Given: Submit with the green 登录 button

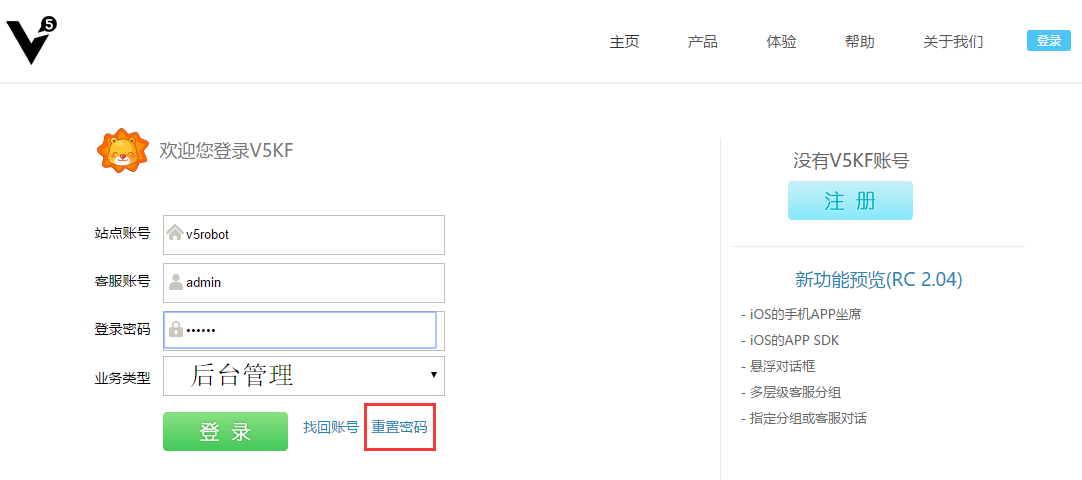Looking at the screenshot, I should [x=226, y=432].
